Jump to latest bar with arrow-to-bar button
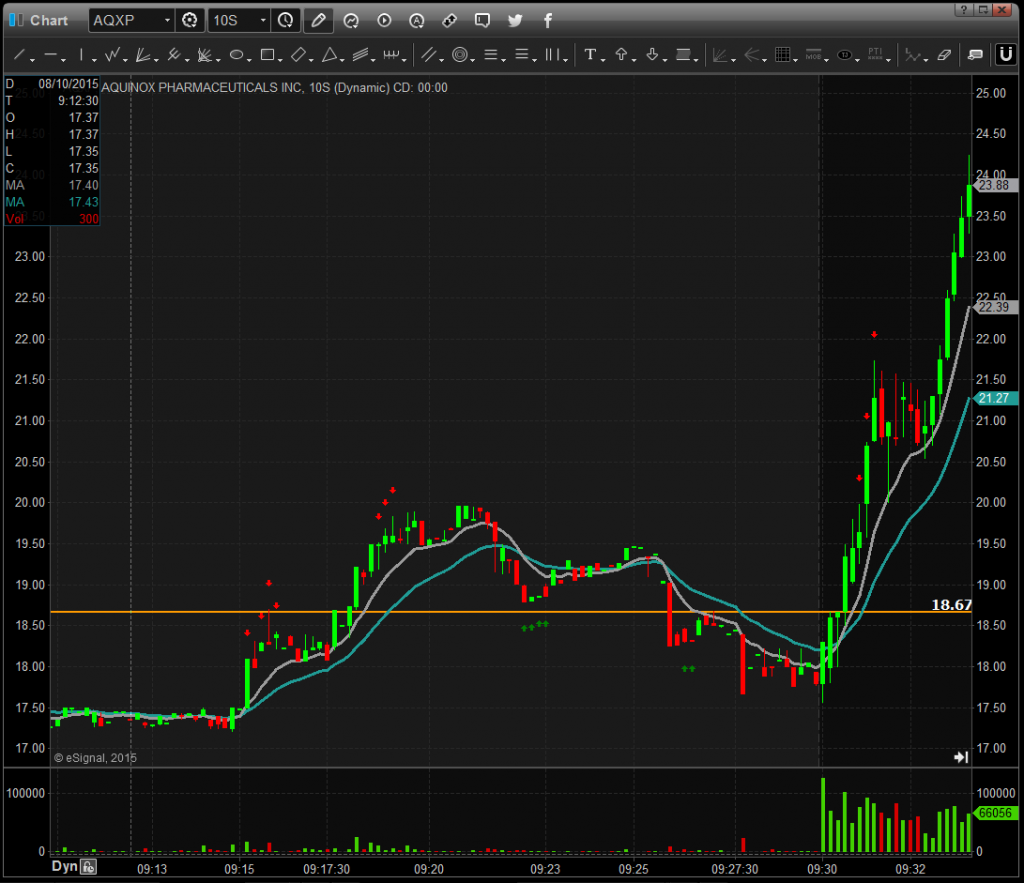 coord(961,757)
